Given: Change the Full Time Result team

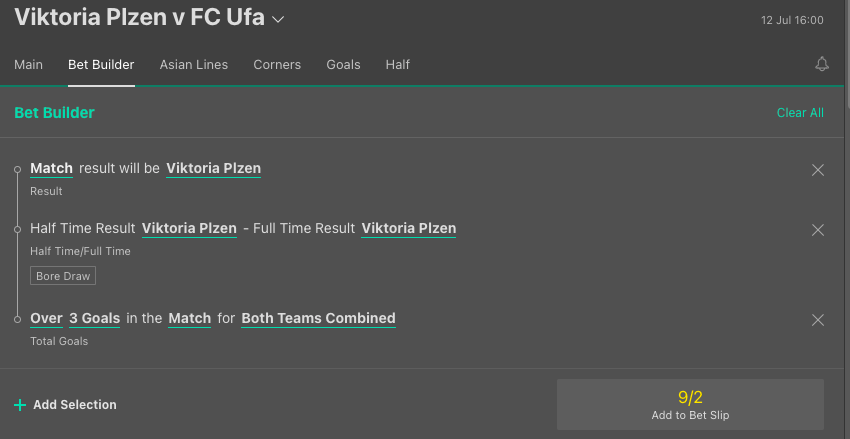Looking at the screenshot, I should click(408, 228).
